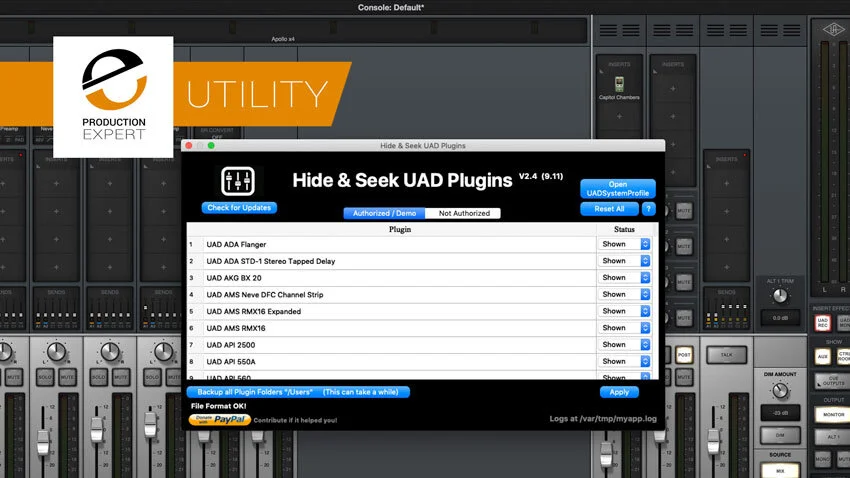Click the Reset All button

pos(609,209)
